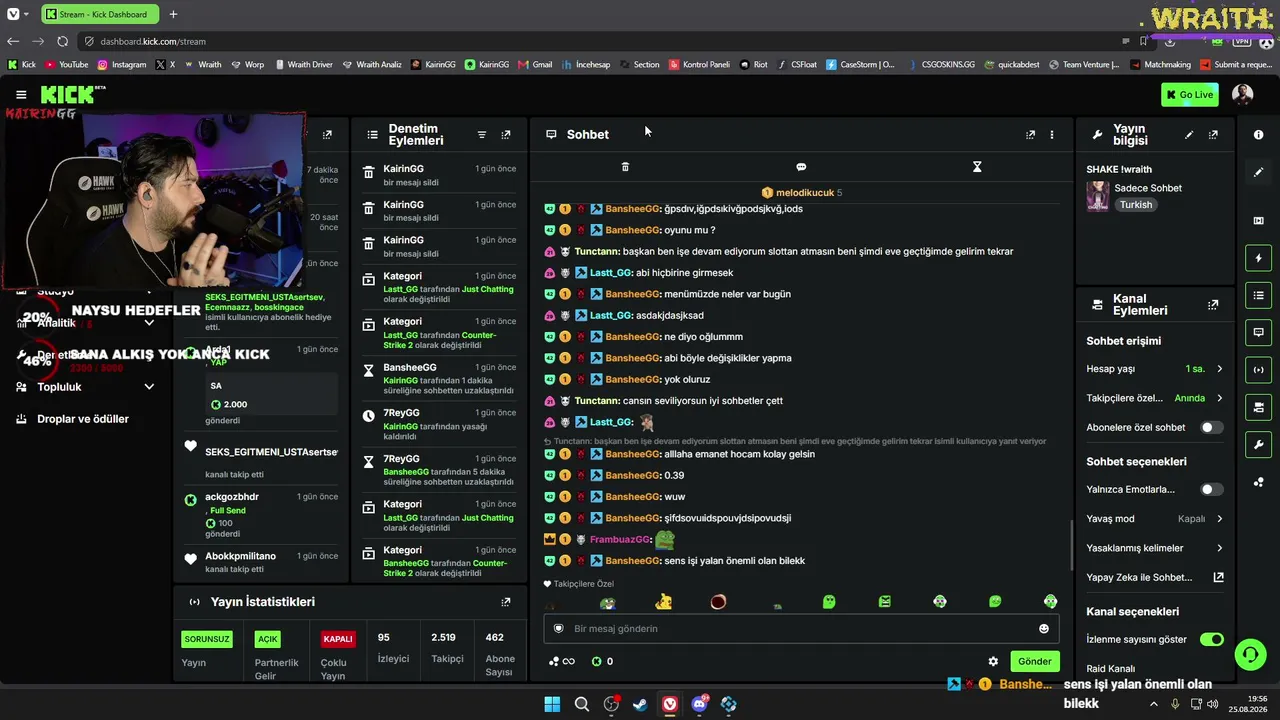The width and height of the screenshot is (1280, 720).
Task: Select the hourglass tab in Sohbet panel
Action: [x=977, y=167]
